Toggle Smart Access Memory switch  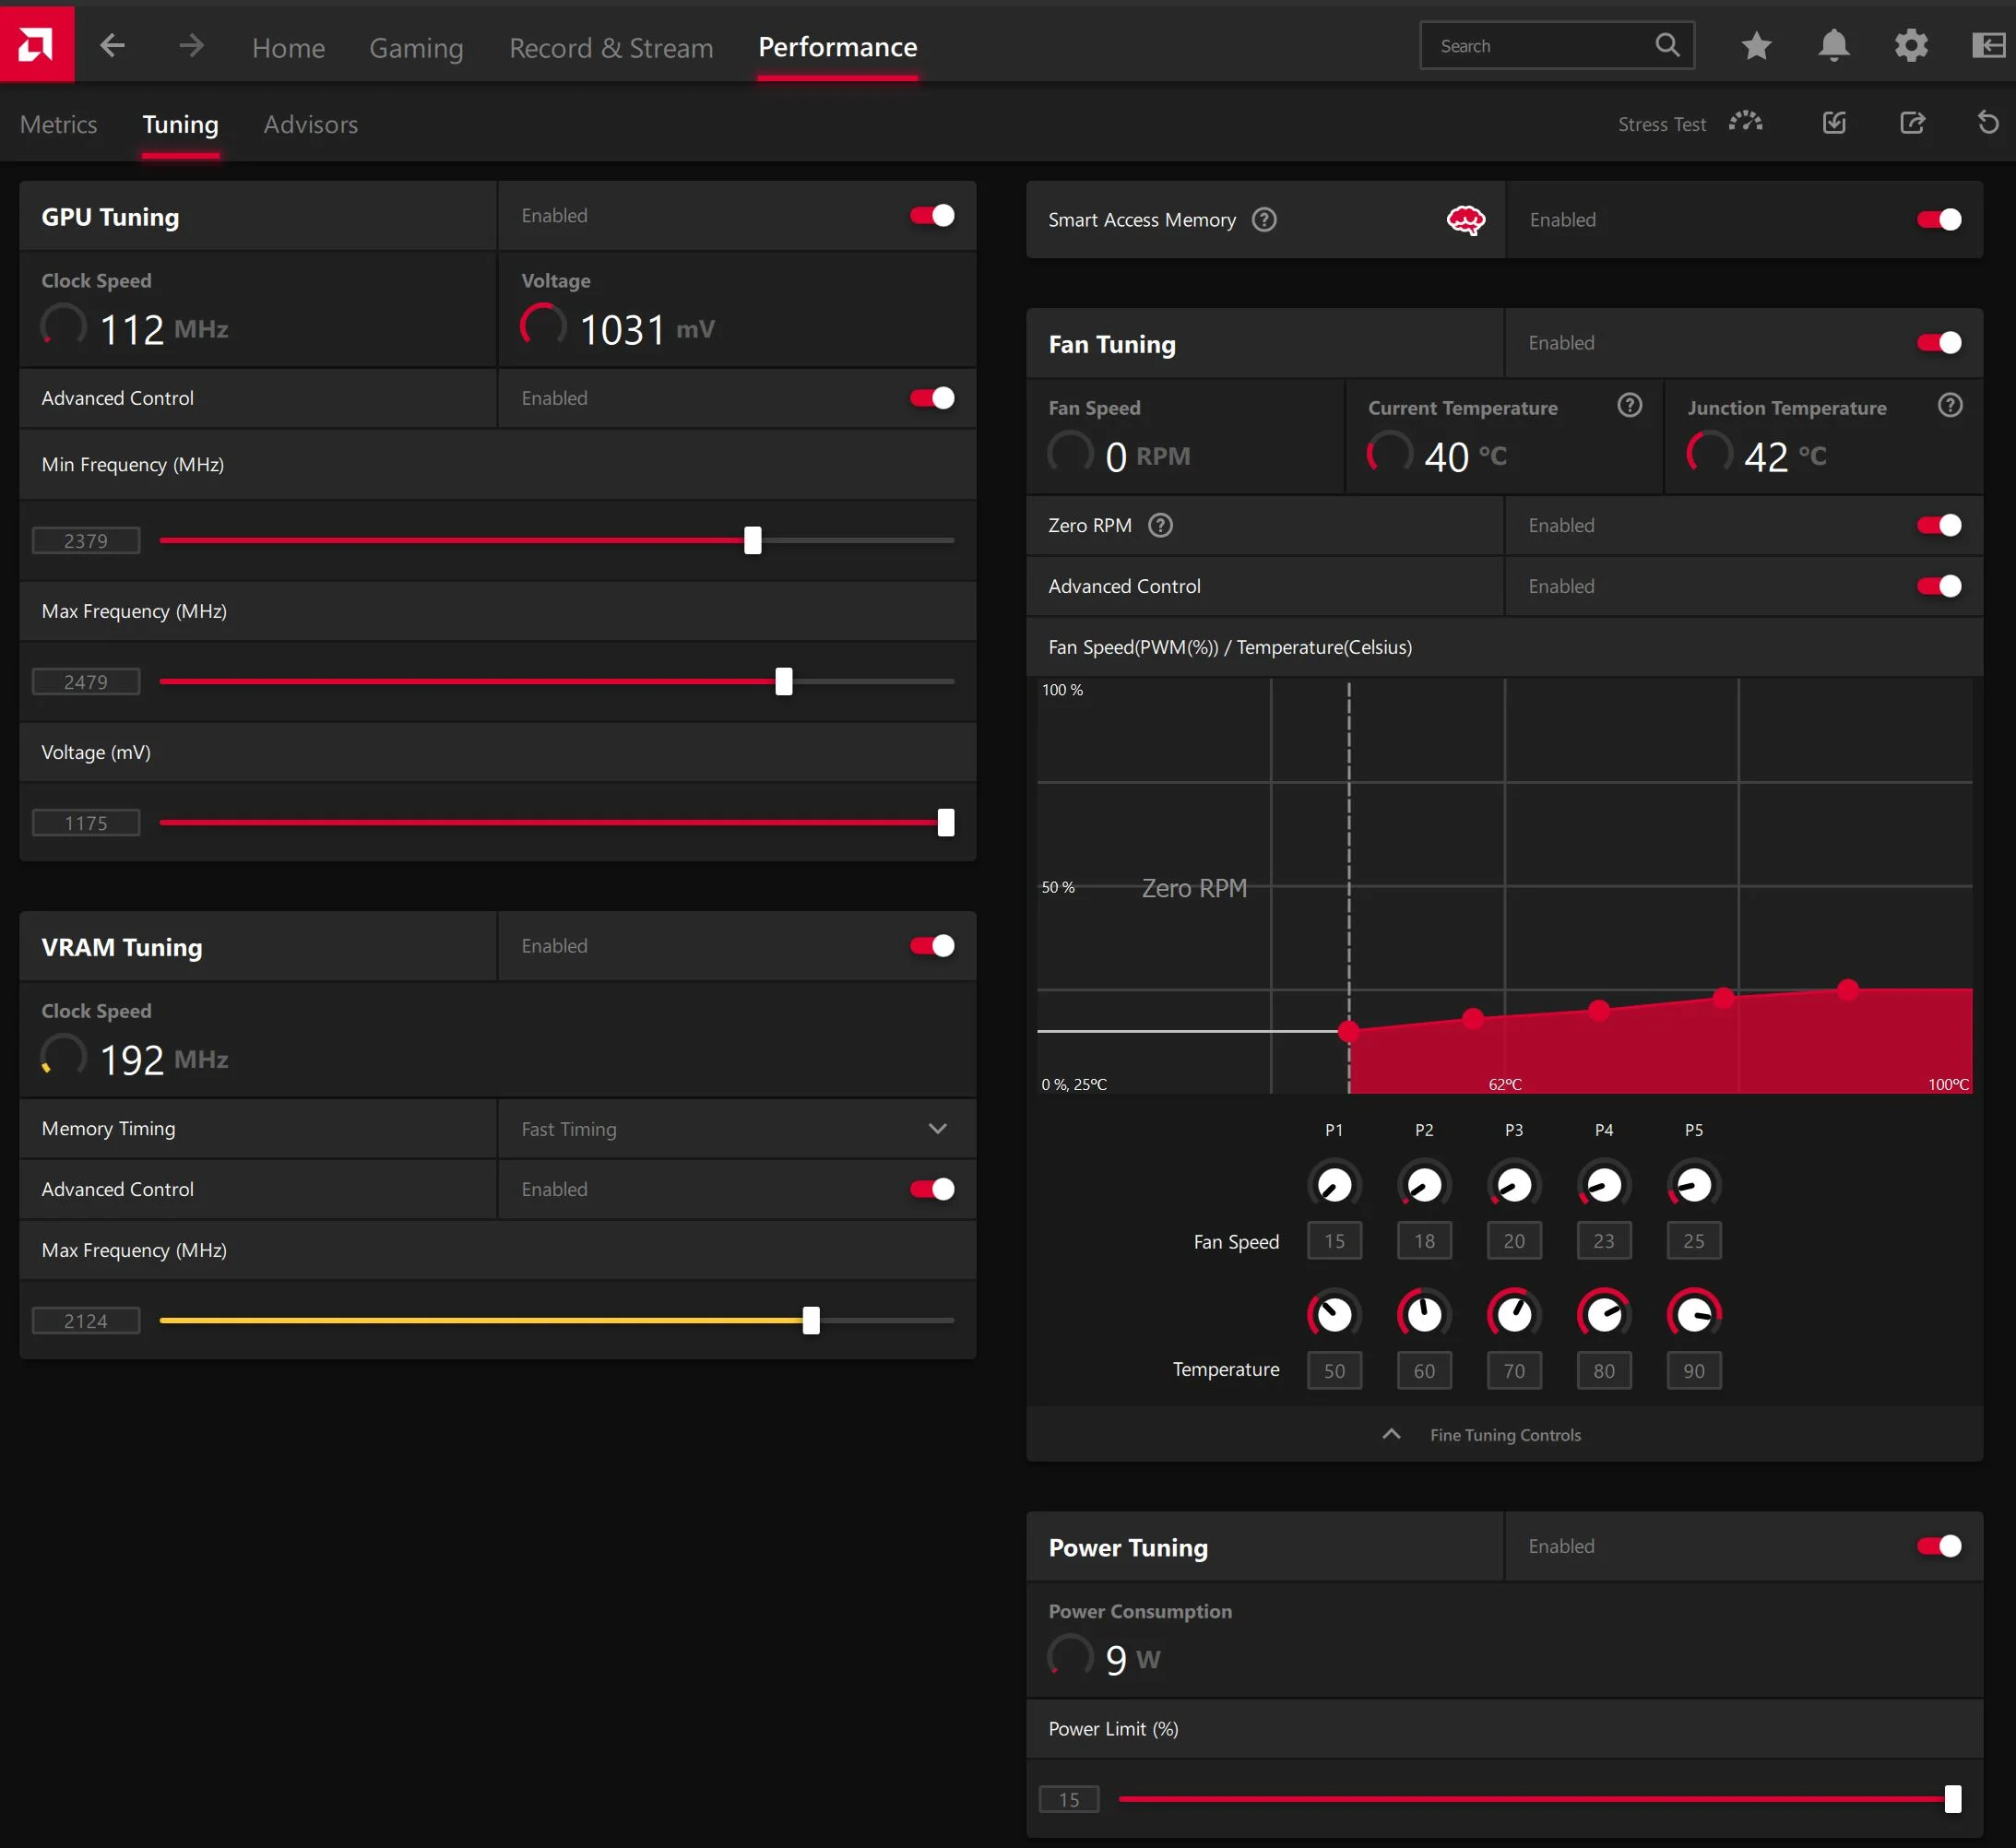click(x=1939, y=219)
